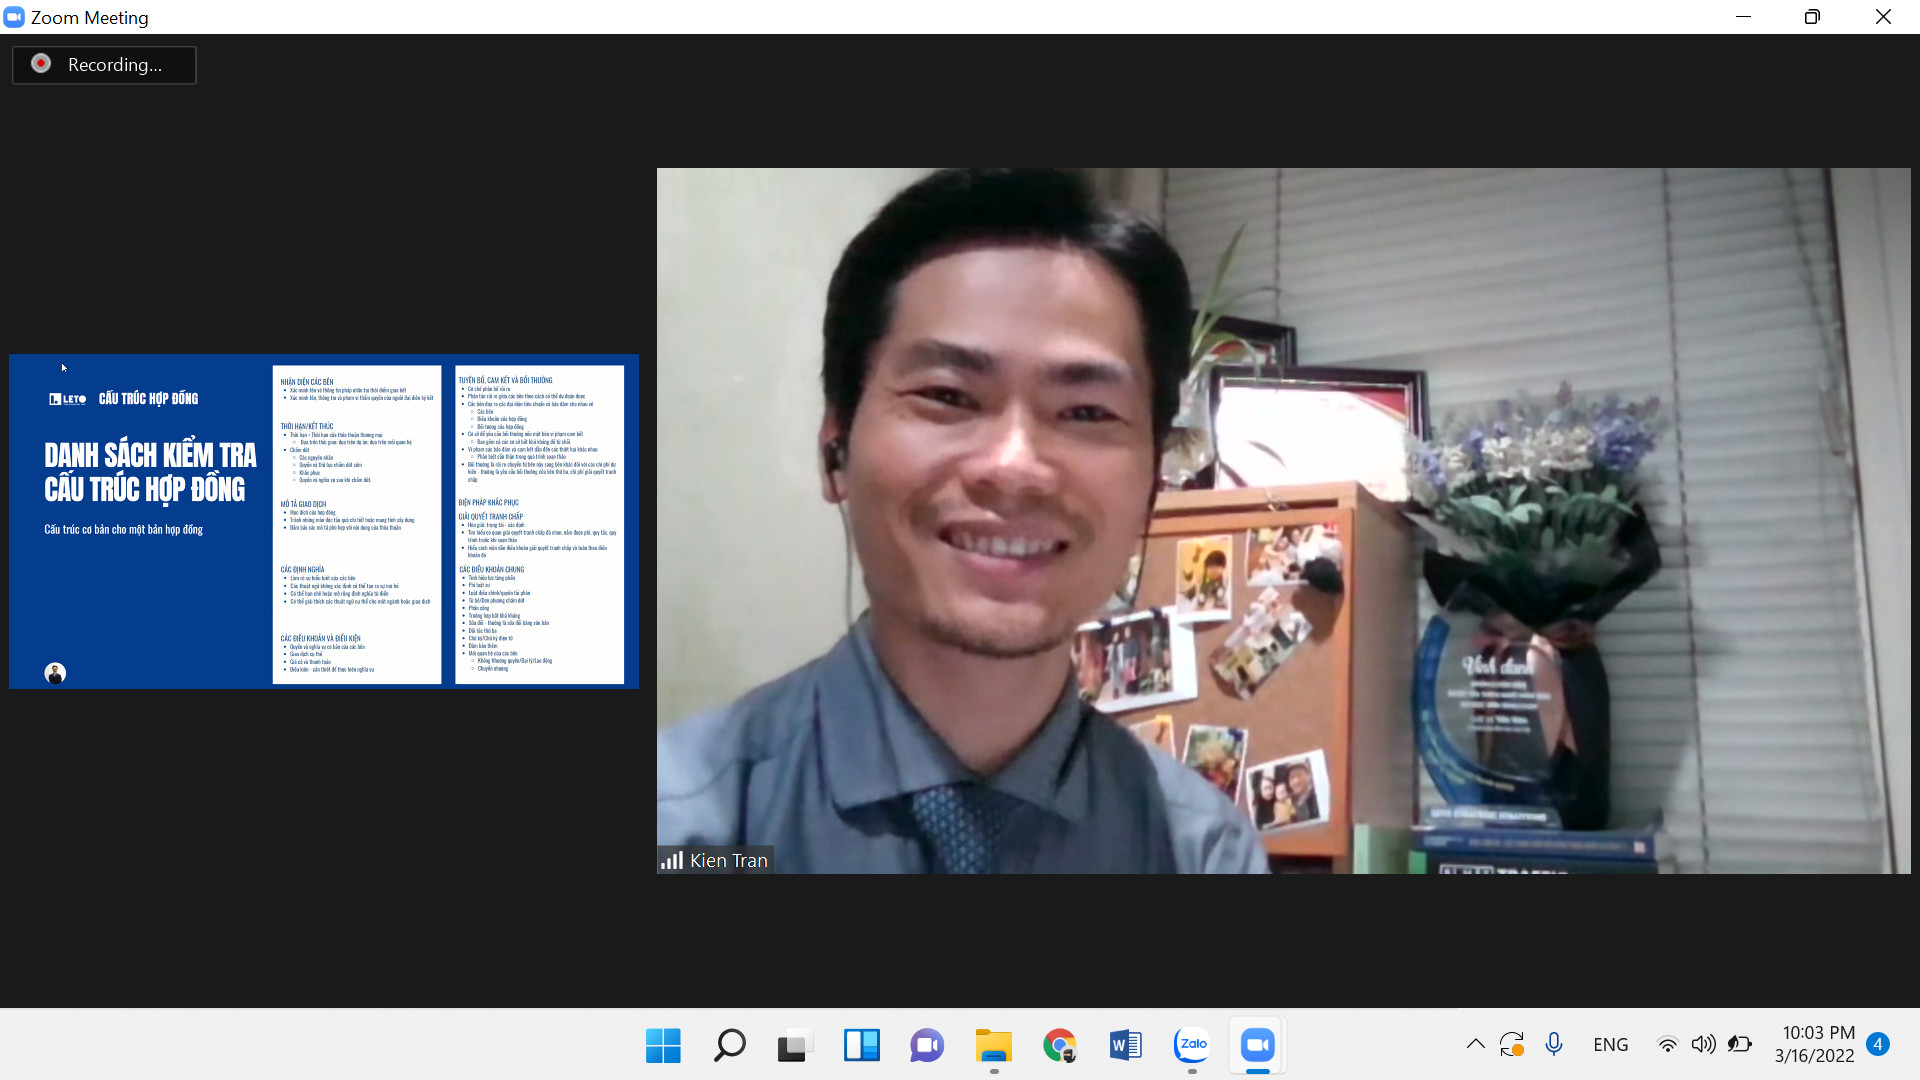Click slide subtitle 'Cấu trúc cơ bản...'
Screen dimensions: 1920x1080
click(x=123, y=530)
